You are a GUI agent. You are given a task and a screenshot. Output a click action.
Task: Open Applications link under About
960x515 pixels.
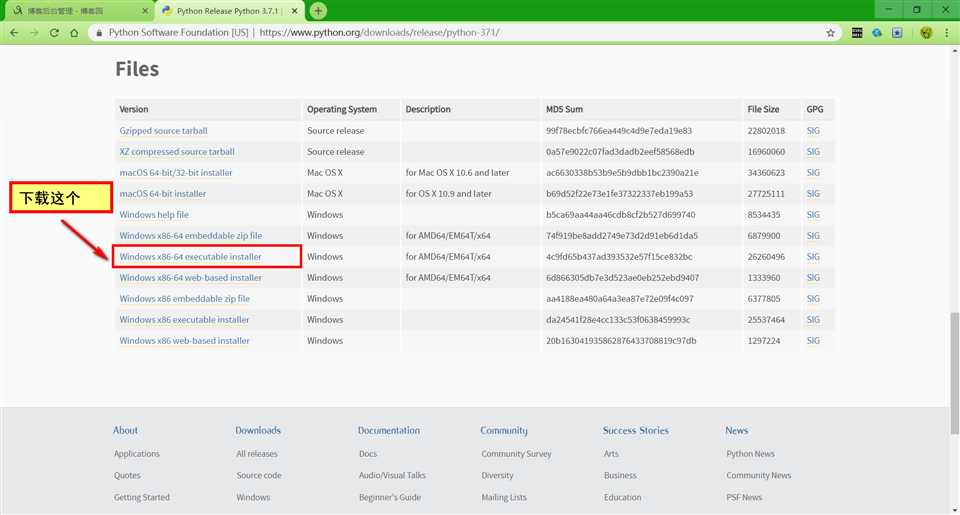[137, 454]
